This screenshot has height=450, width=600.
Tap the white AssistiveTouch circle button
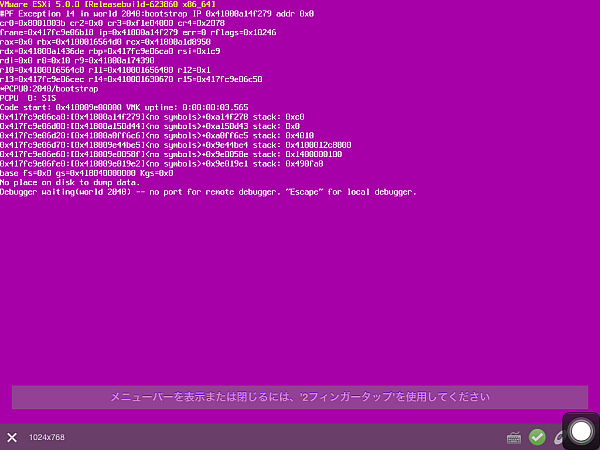click(581, 431)
